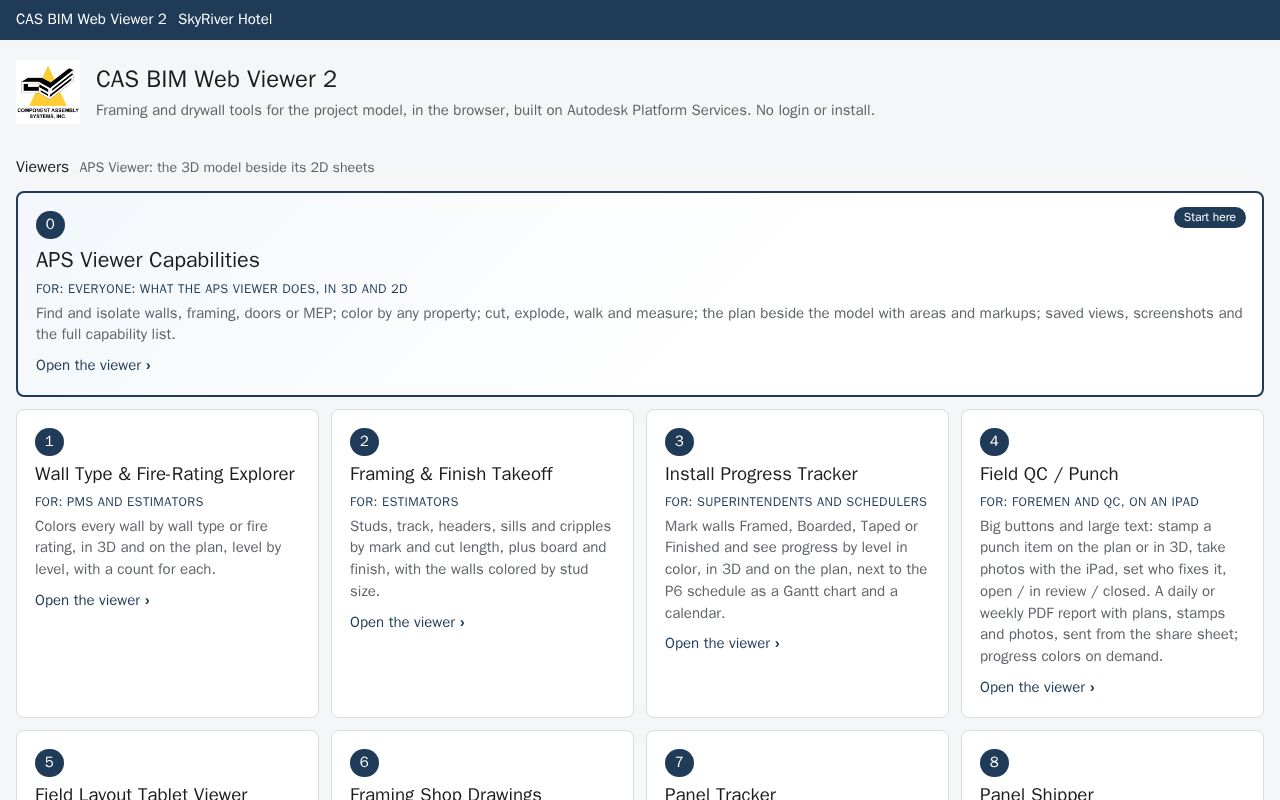Click the APS Viewer Capabilities title
This screenshot has height=800, width=1280.
tap(148, 260)
